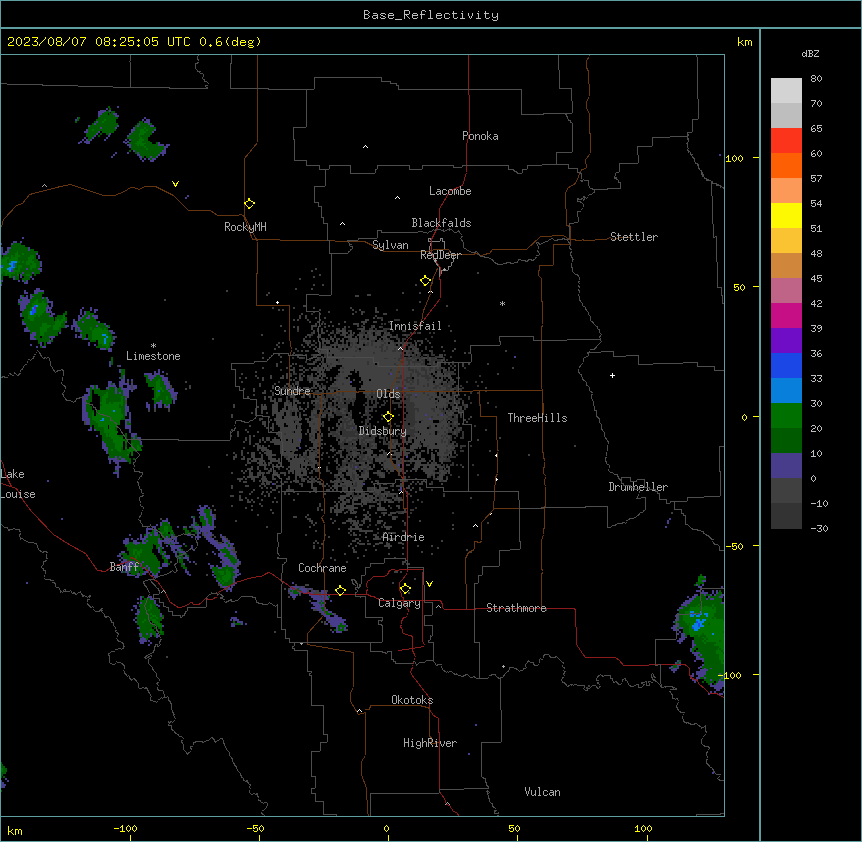This screenshot has width=862, height=842.
Task: Click the RedDeer city label
Action: coord(440,255)
